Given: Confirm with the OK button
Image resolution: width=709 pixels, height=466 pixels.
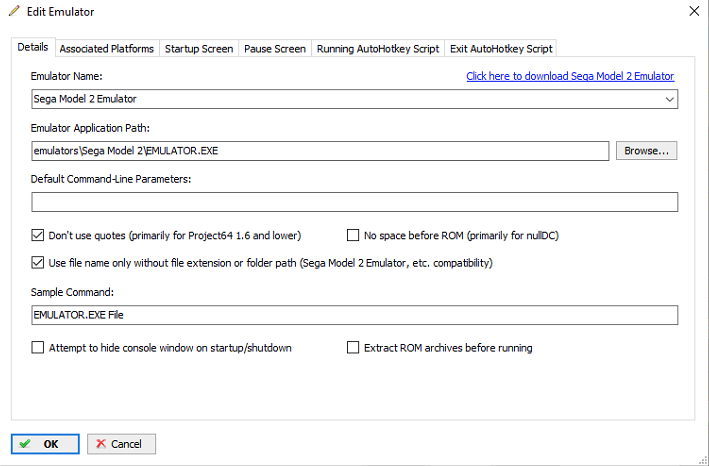Looking at the screenshot, I should pos(45,444).
